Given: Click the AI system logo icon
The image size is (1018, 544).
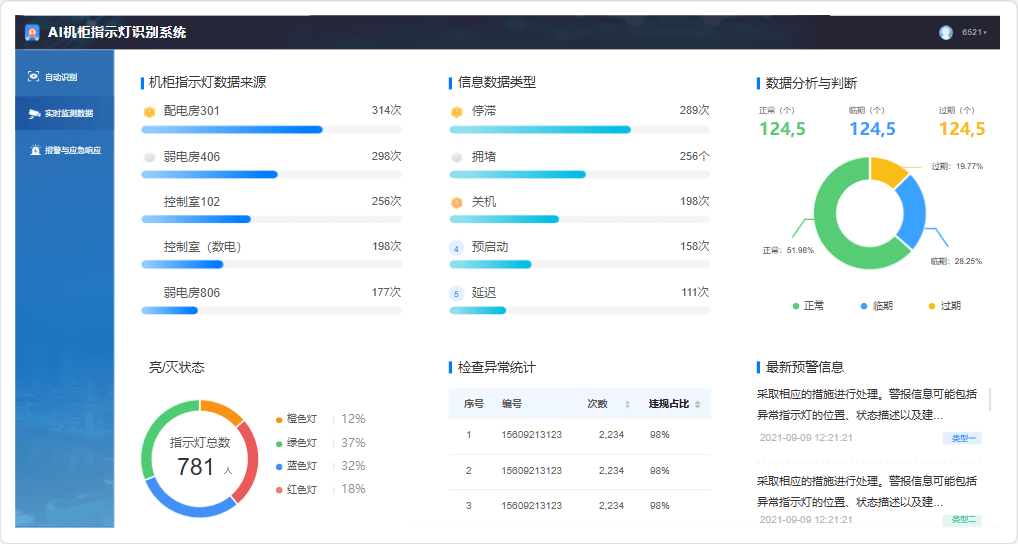Looking at the screenshot, I should (32, 32).
